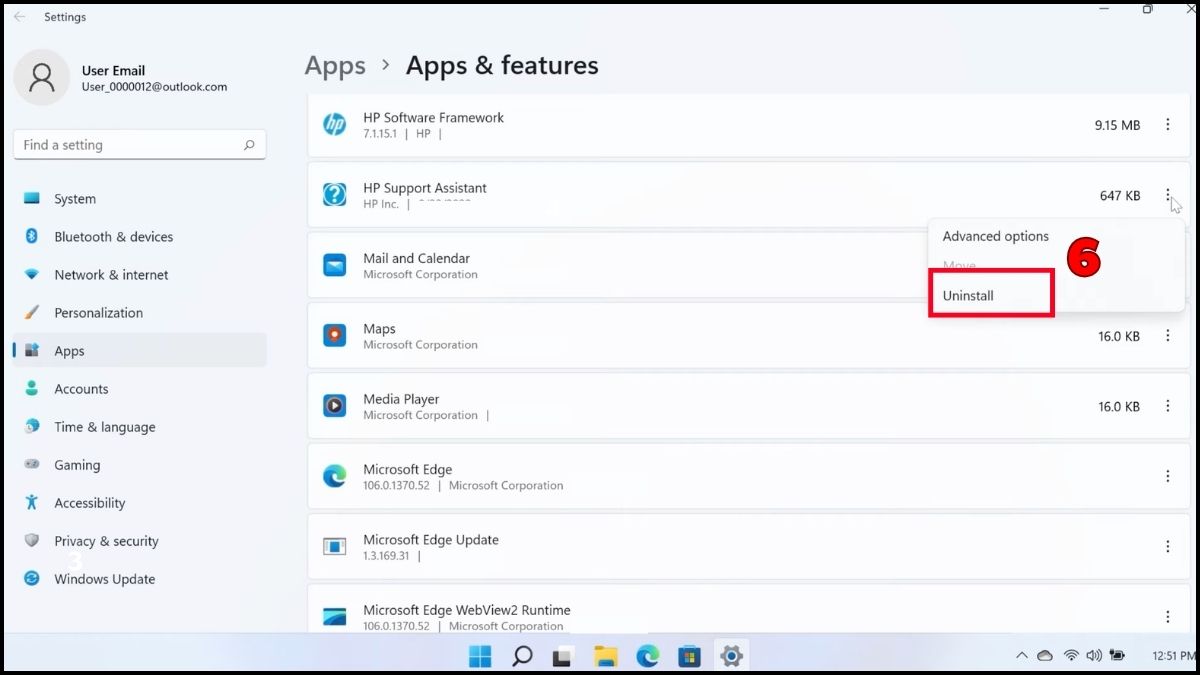
Task: Click the Find a setting search box
Action: [x=140, y=145]
